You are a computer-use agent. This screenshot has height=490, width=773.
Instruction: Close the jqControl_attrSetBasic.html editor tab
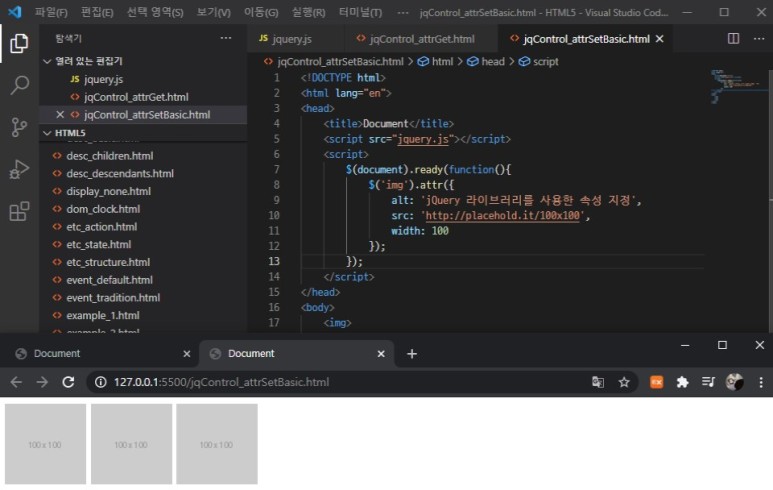pos(660,39)
